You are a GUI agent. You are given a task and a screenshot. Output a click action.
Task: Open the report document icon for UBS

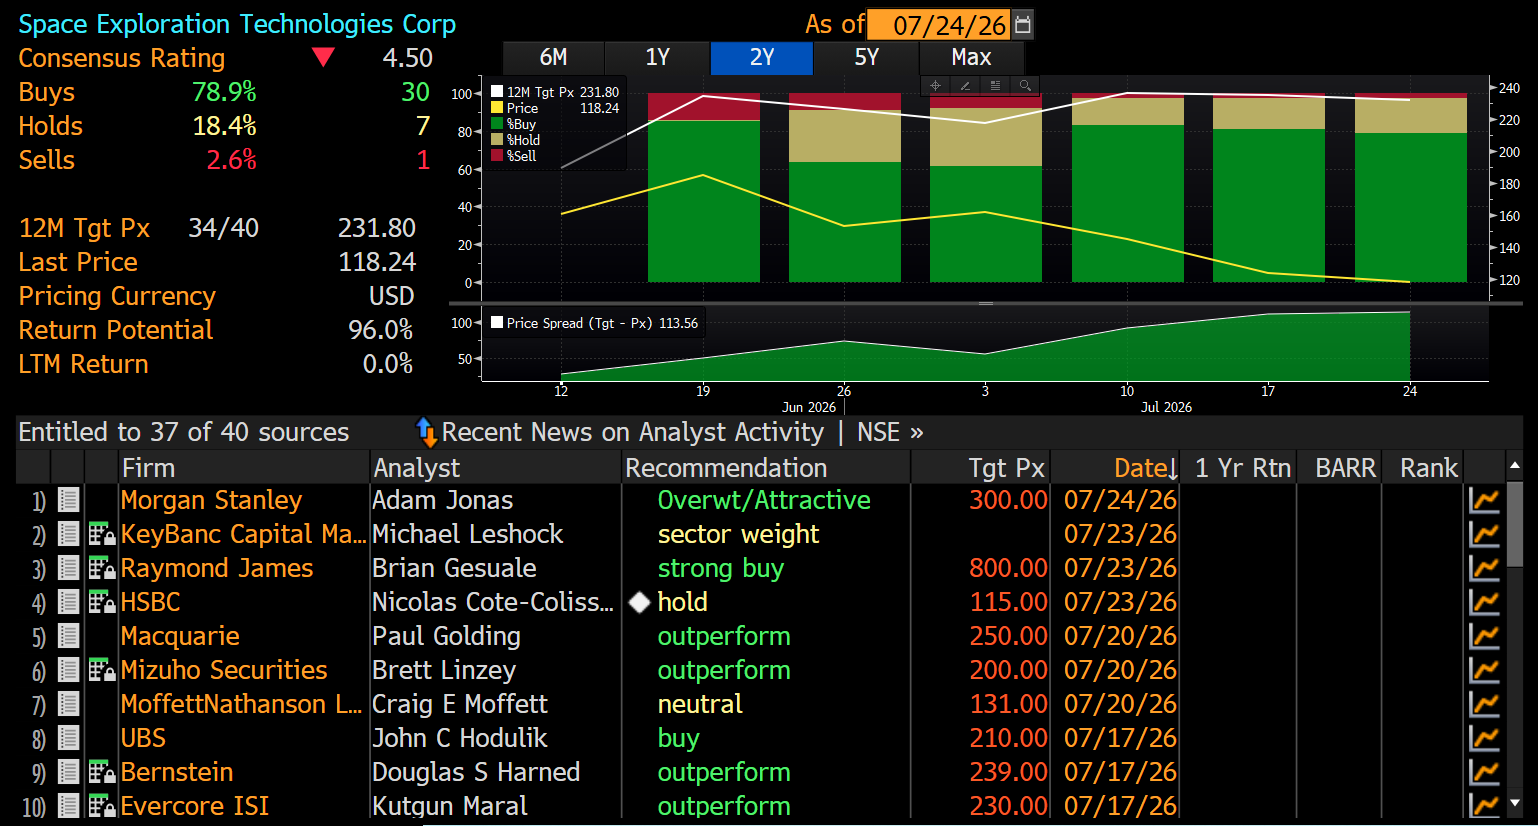(x=68, y=738)
